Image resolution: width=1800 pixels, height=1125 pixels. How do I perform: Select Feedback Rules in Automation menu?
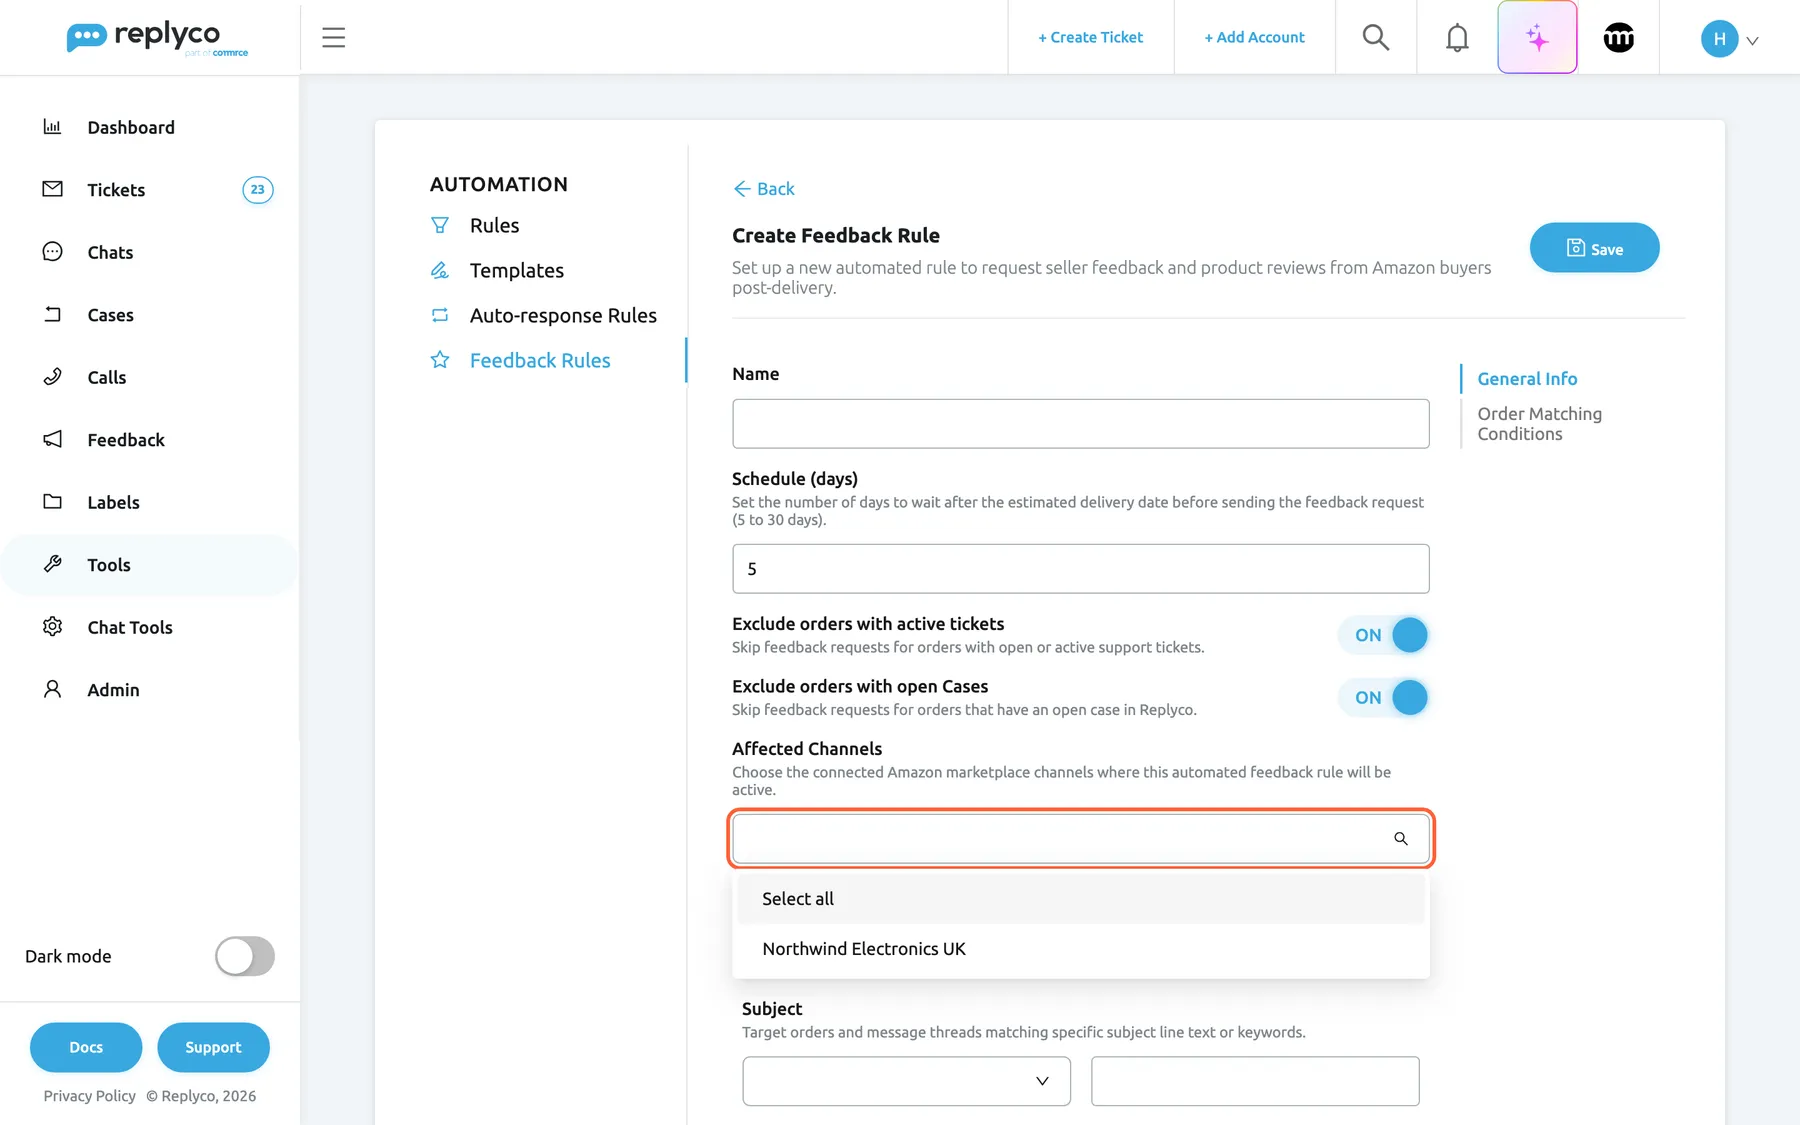coord(540,360)
